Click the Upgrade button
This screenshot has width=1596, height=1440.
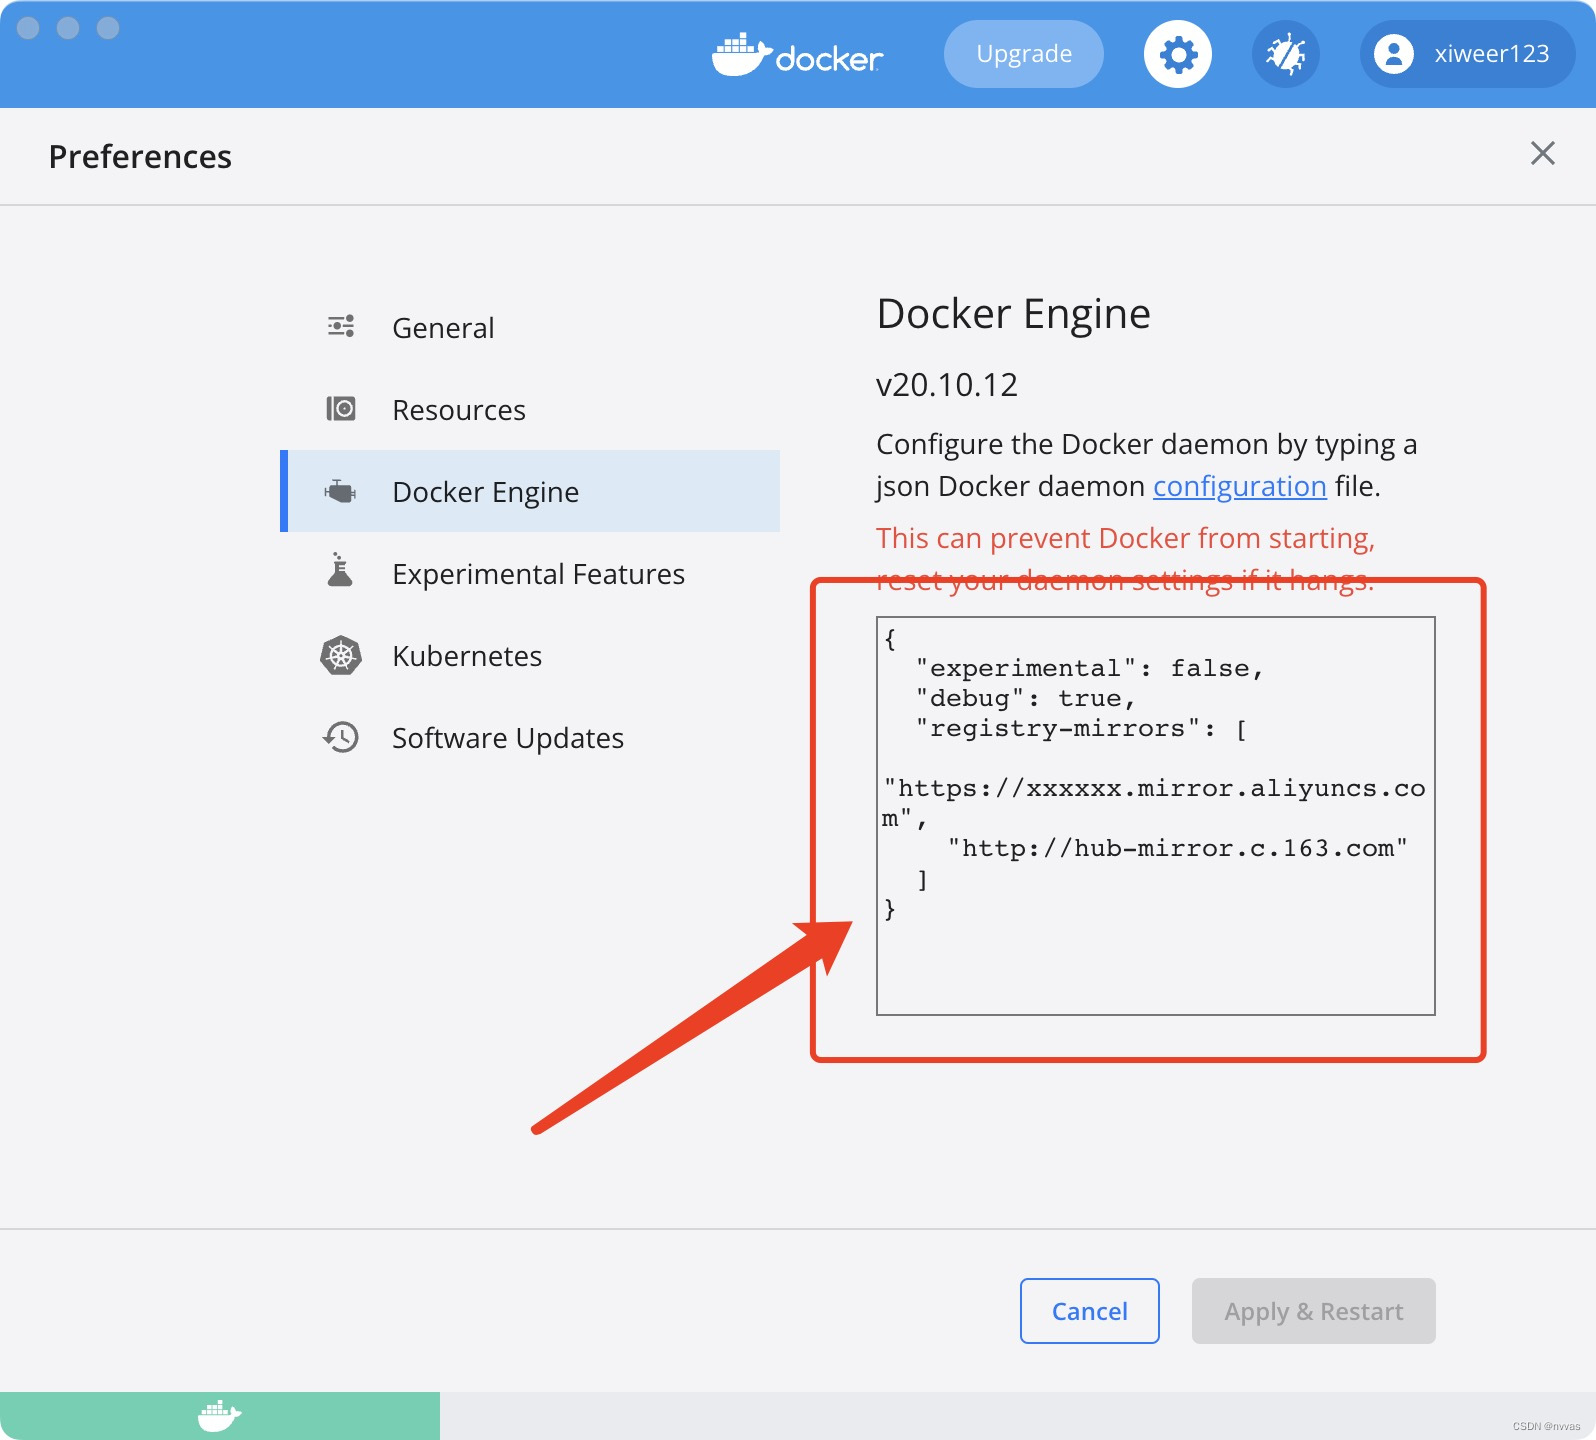(1024, 54)
